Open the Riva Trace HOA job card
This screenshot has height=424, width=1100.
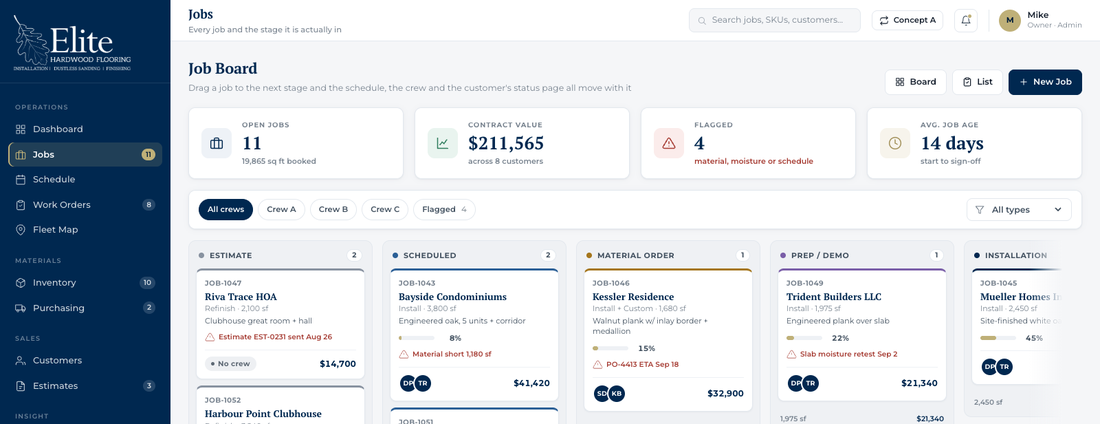click(x=280, y=324)
